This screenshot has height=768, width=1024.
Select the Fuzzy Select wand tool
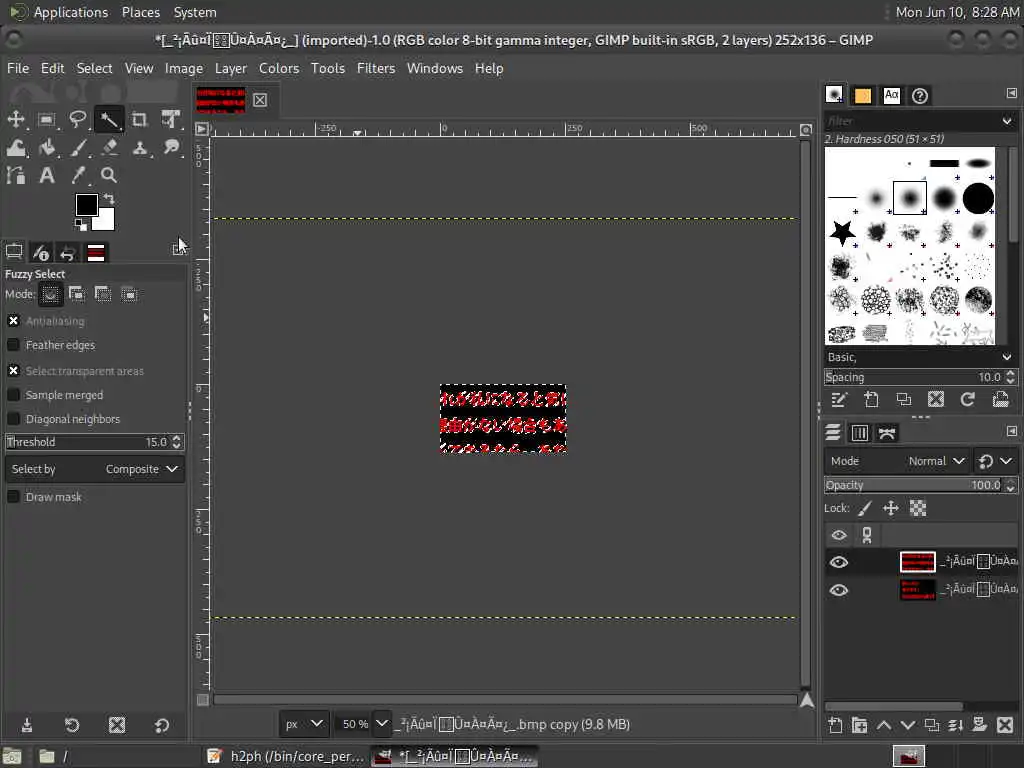pos(109,120)
